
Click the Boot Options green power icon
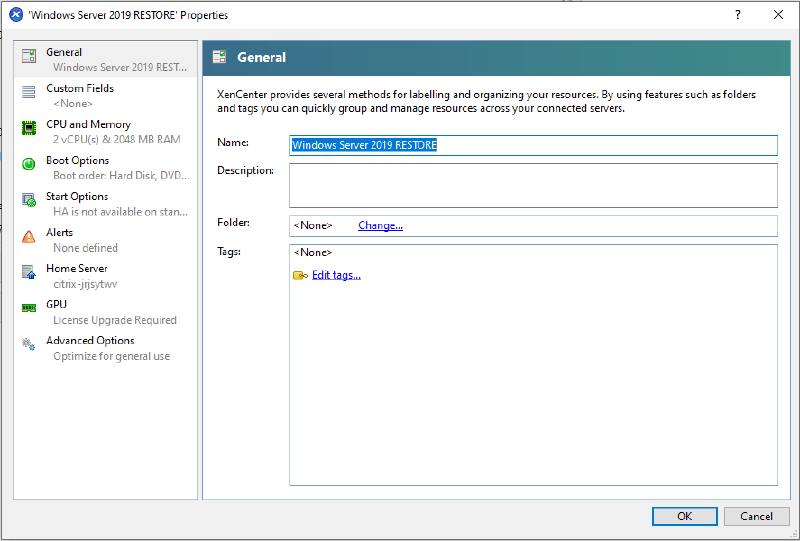(x=29, y=164)
